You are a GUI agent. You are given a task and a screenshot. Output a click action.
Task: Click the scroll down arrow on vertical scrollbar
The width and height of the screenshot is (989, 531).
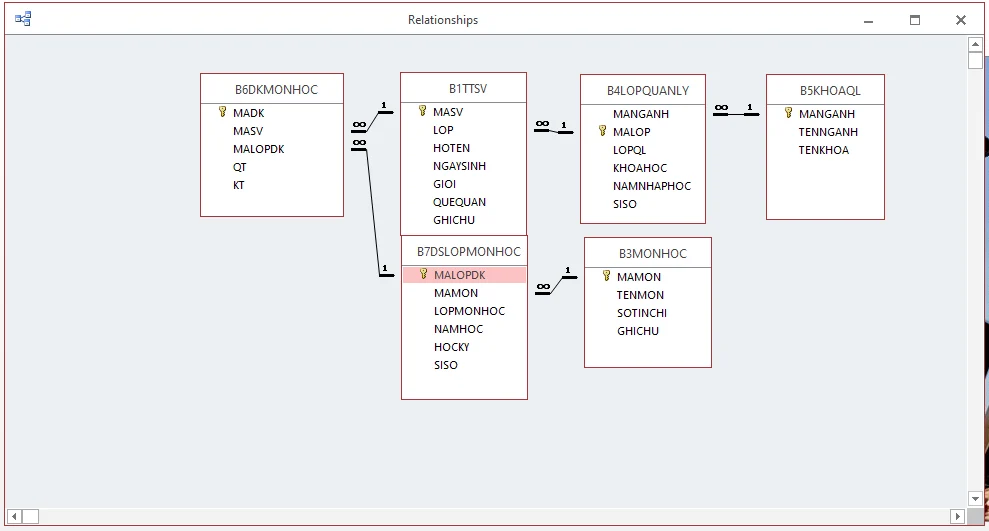975,498
